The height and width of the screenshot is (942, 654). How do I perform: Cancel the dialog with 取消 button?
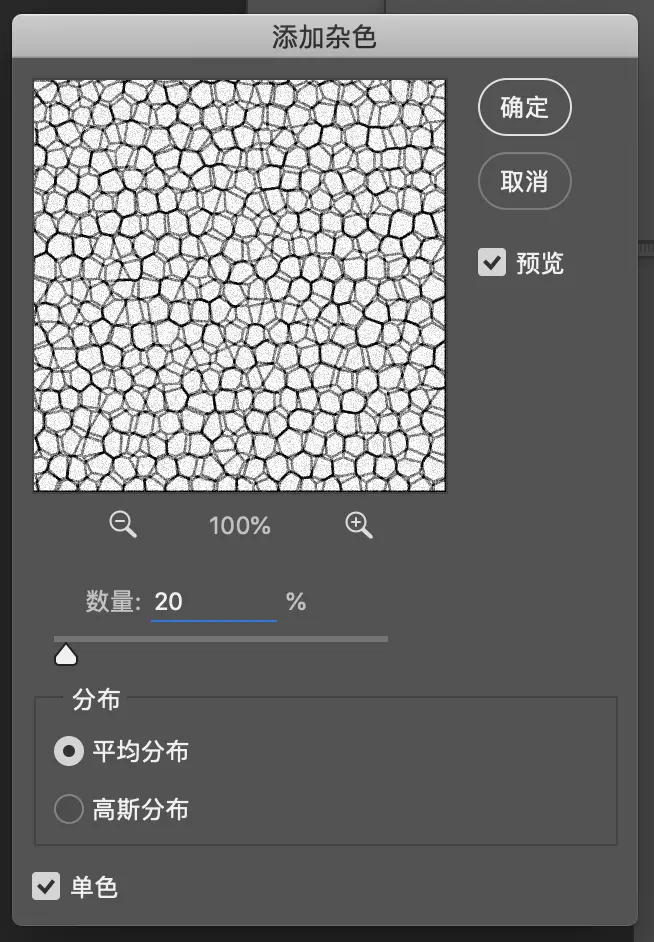[524, 181]
